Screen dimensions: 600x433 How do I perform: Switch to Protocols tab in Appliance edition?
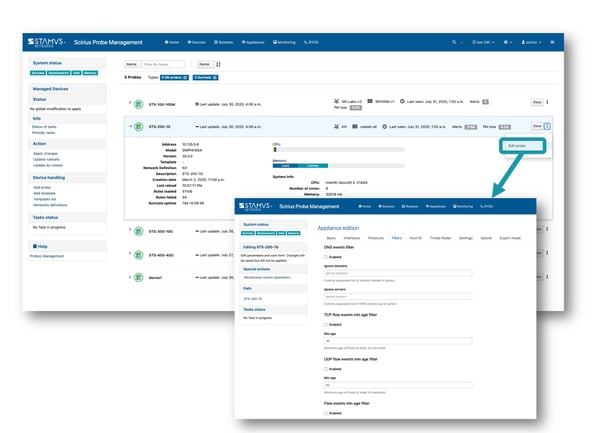[376, 238]
